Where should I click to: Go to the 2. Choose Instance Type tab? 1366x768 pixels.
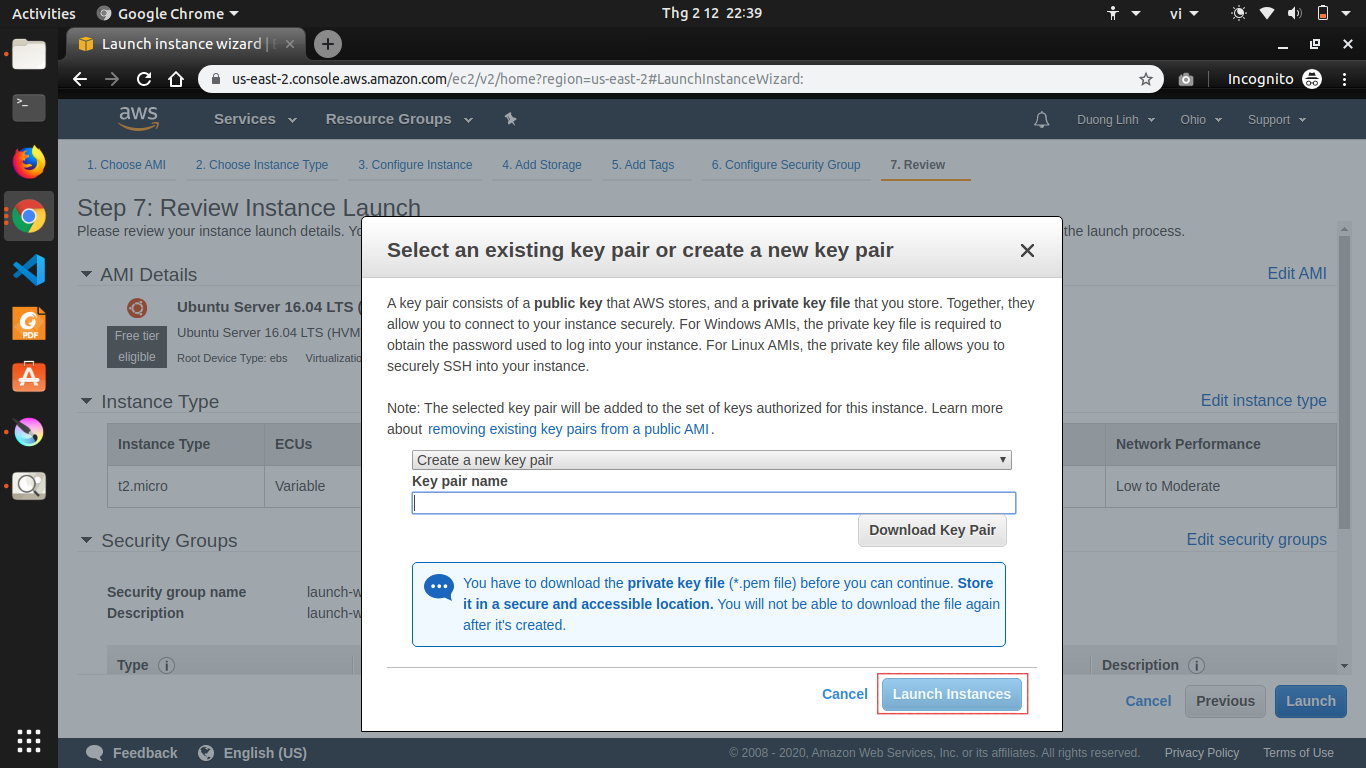pos(262,165)
